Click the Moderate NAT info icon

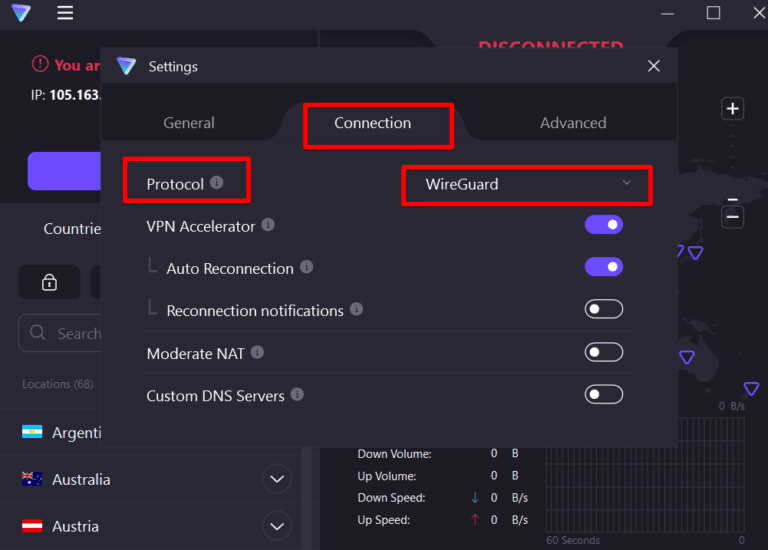point(257,353)
